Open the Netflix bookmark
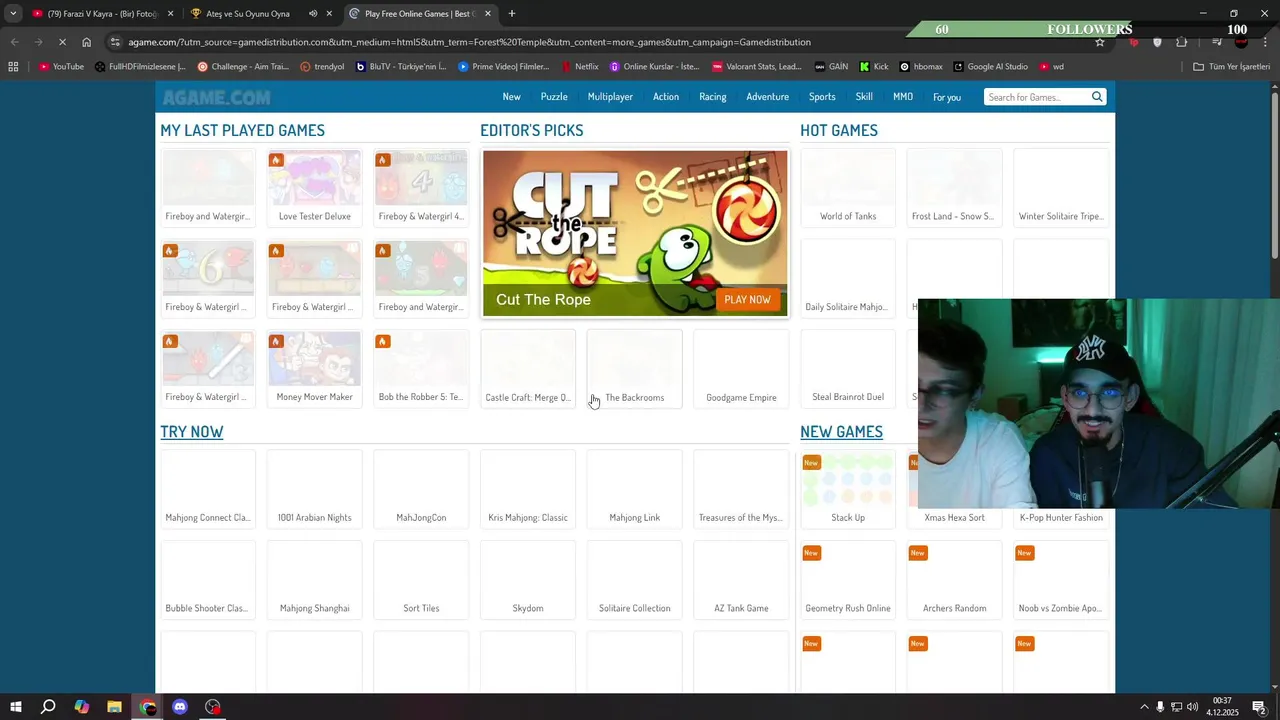The width and height of the screenshot is (1280, 720). [x=580, y=67]
